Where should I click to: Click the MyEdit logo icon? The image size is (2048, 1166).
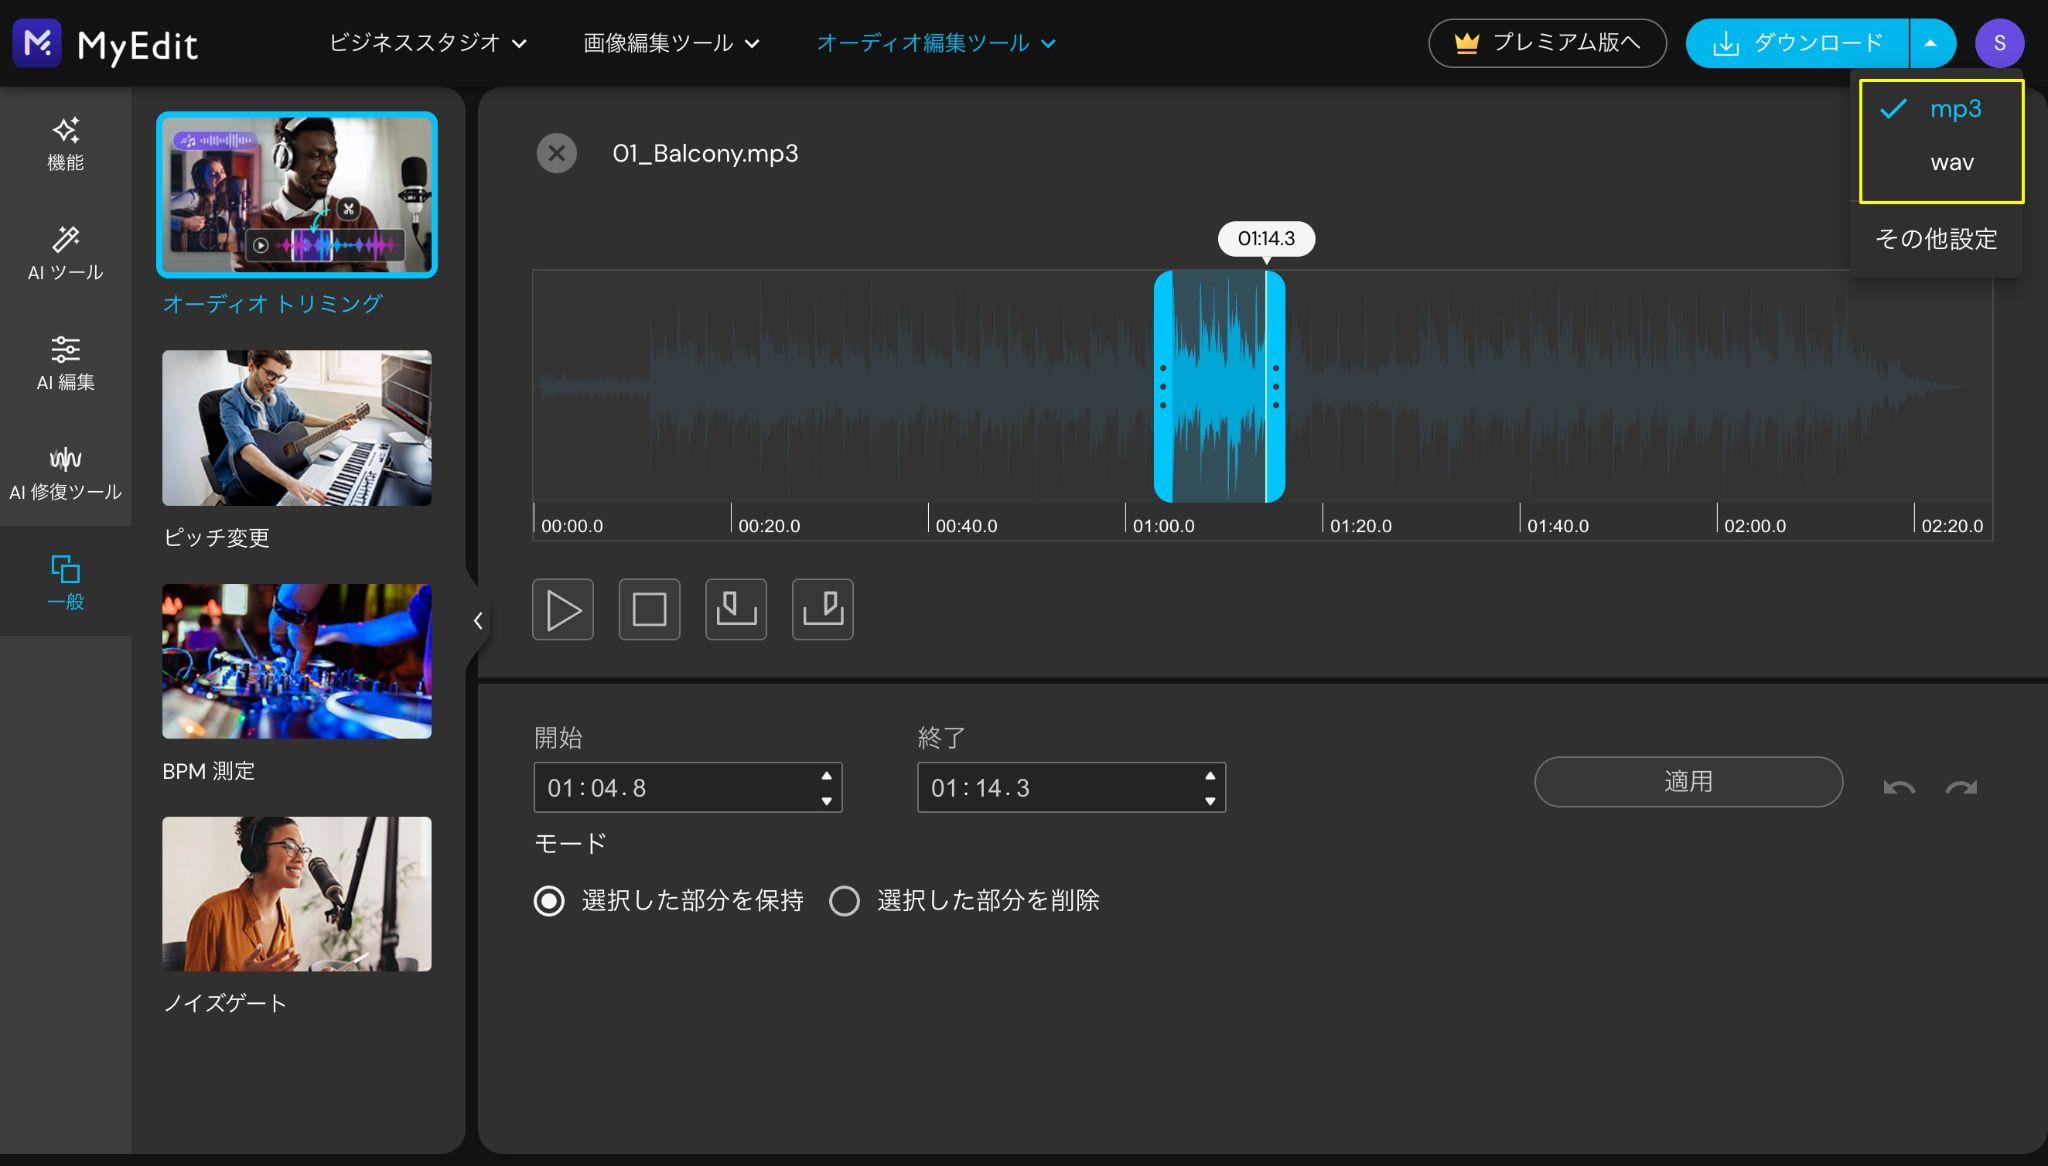(37, 43)
